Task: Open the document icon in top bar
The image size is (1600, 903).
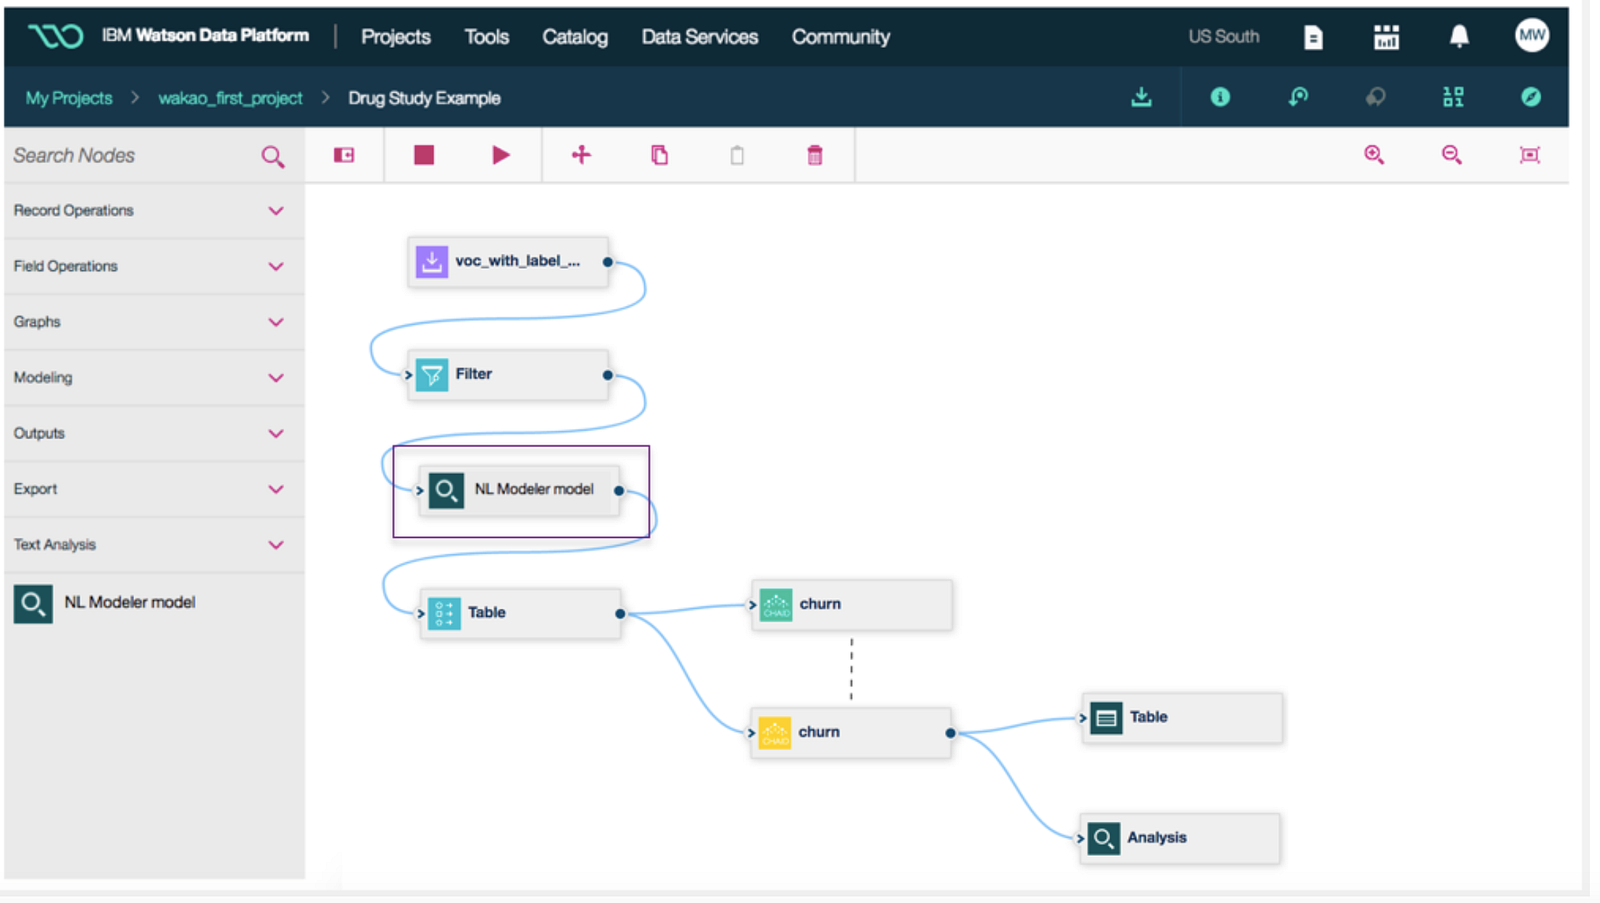Action: pyautogui.click(x=1313, y=38)
